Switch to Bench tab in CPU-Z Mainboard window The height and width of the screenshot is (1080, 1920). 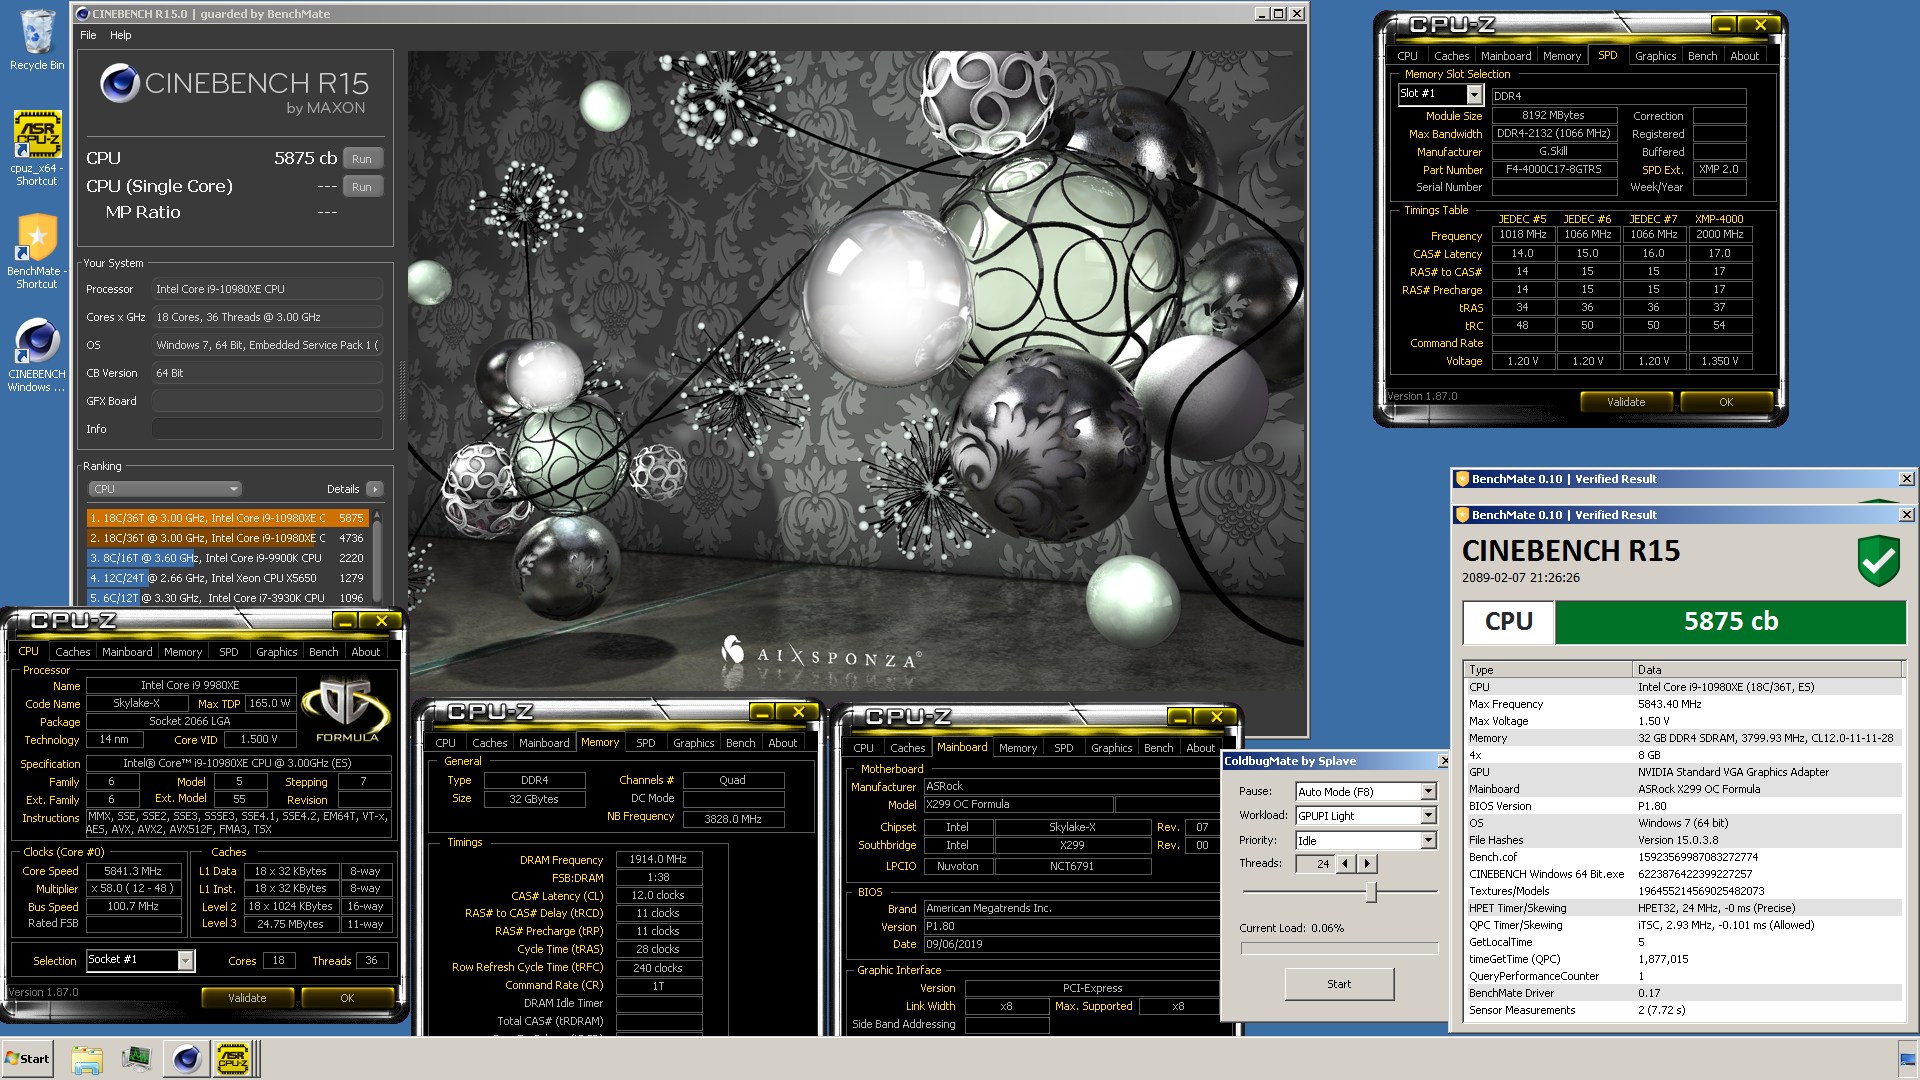[x=1158, y=748]
